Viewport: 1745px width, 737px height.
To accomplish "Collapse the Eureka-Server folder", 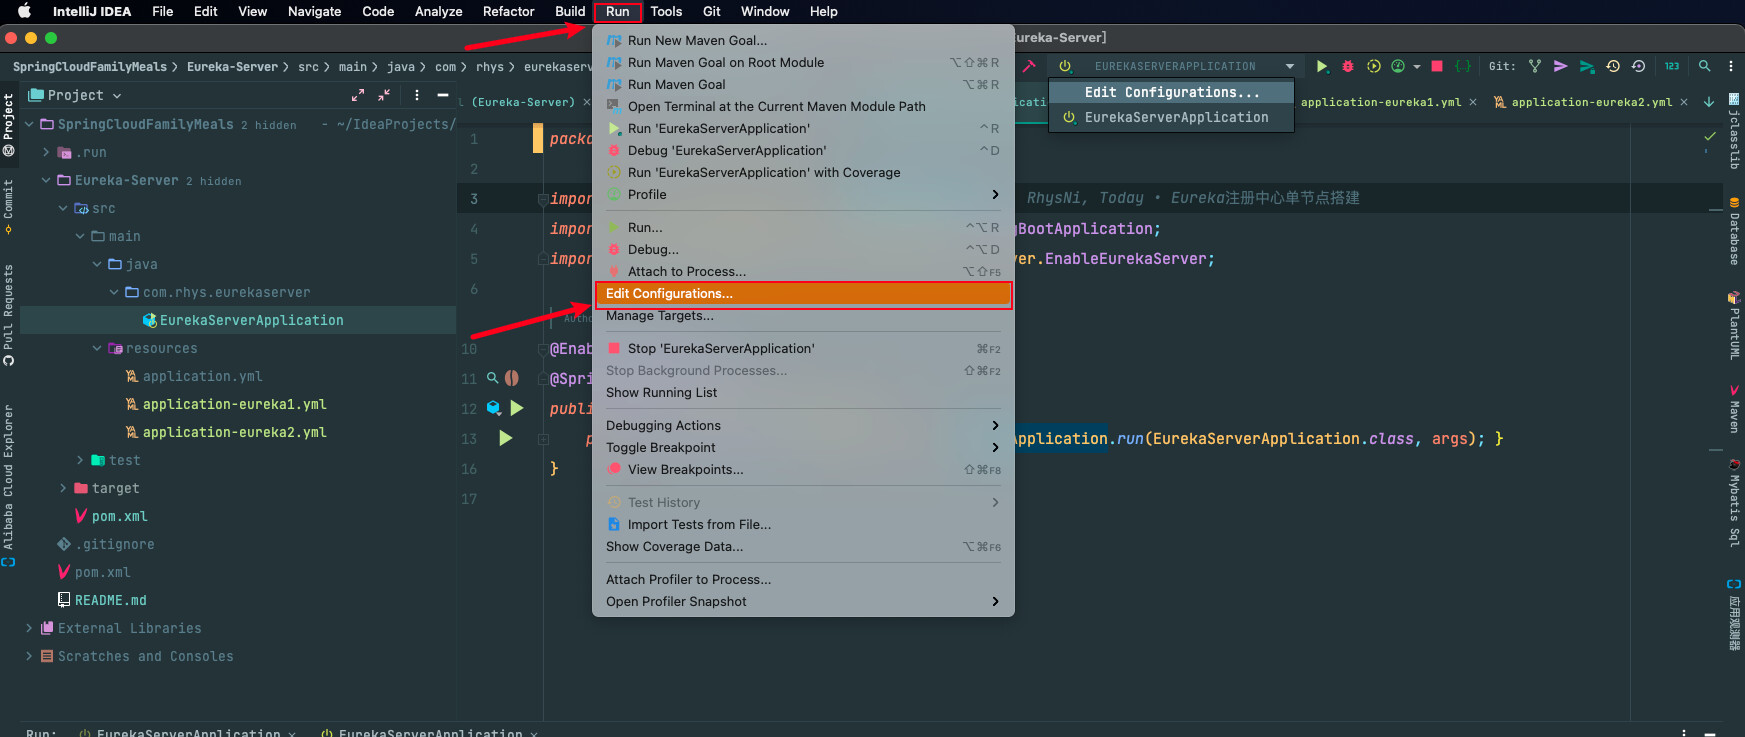I will 46,180.
